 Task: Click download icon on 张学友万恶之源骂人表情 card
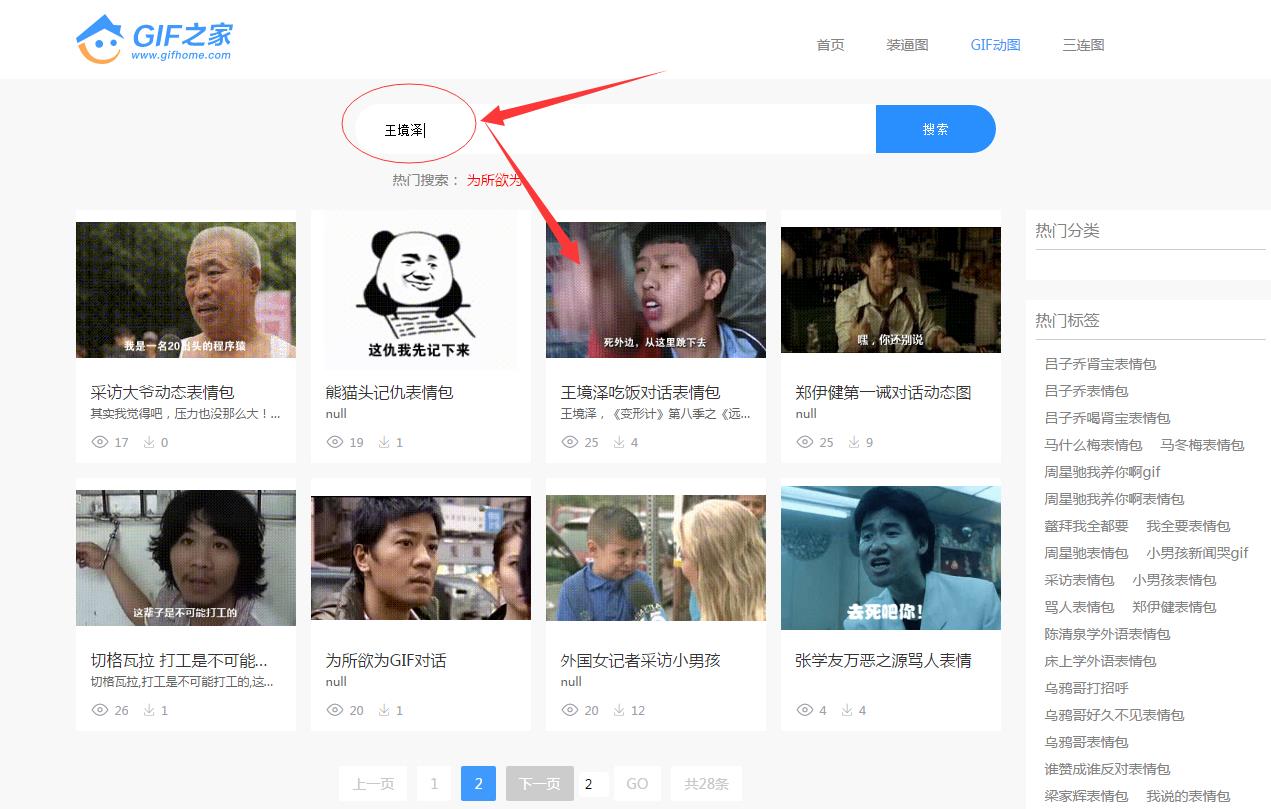848,710
